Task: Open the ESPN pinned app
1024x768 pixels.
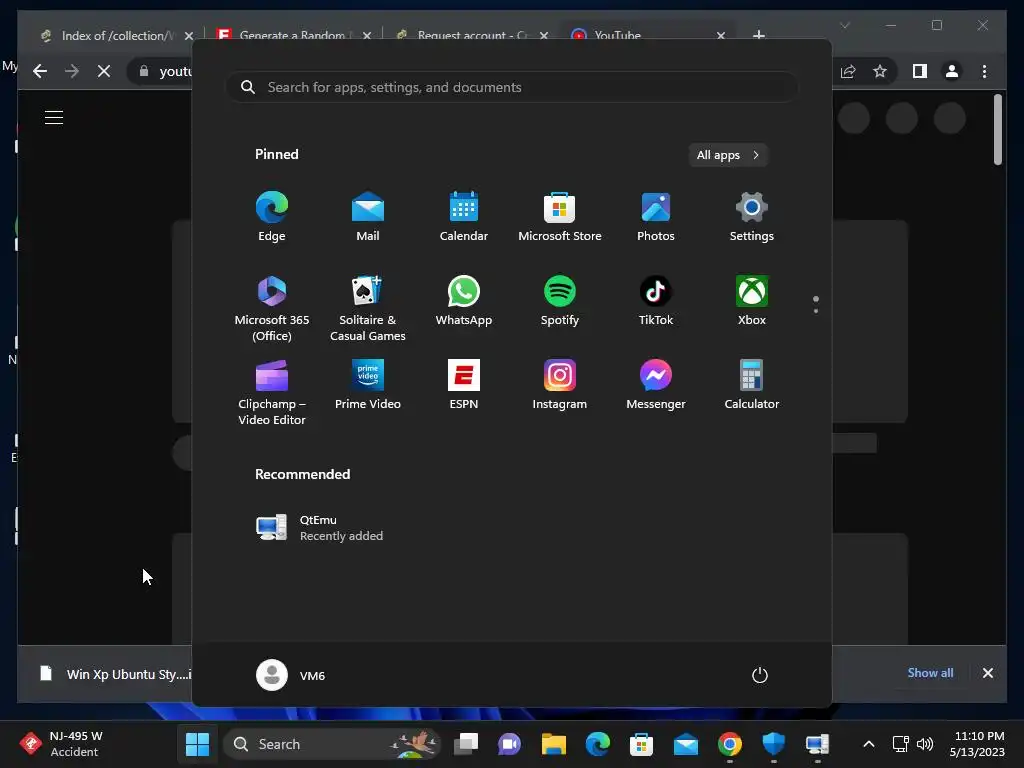Action: [x=464, y=385]
